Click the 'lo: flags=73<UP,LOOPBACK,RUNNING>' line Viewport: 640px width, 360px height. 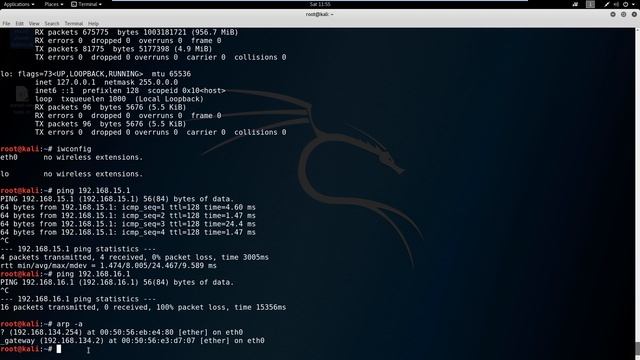click(96, 74)
